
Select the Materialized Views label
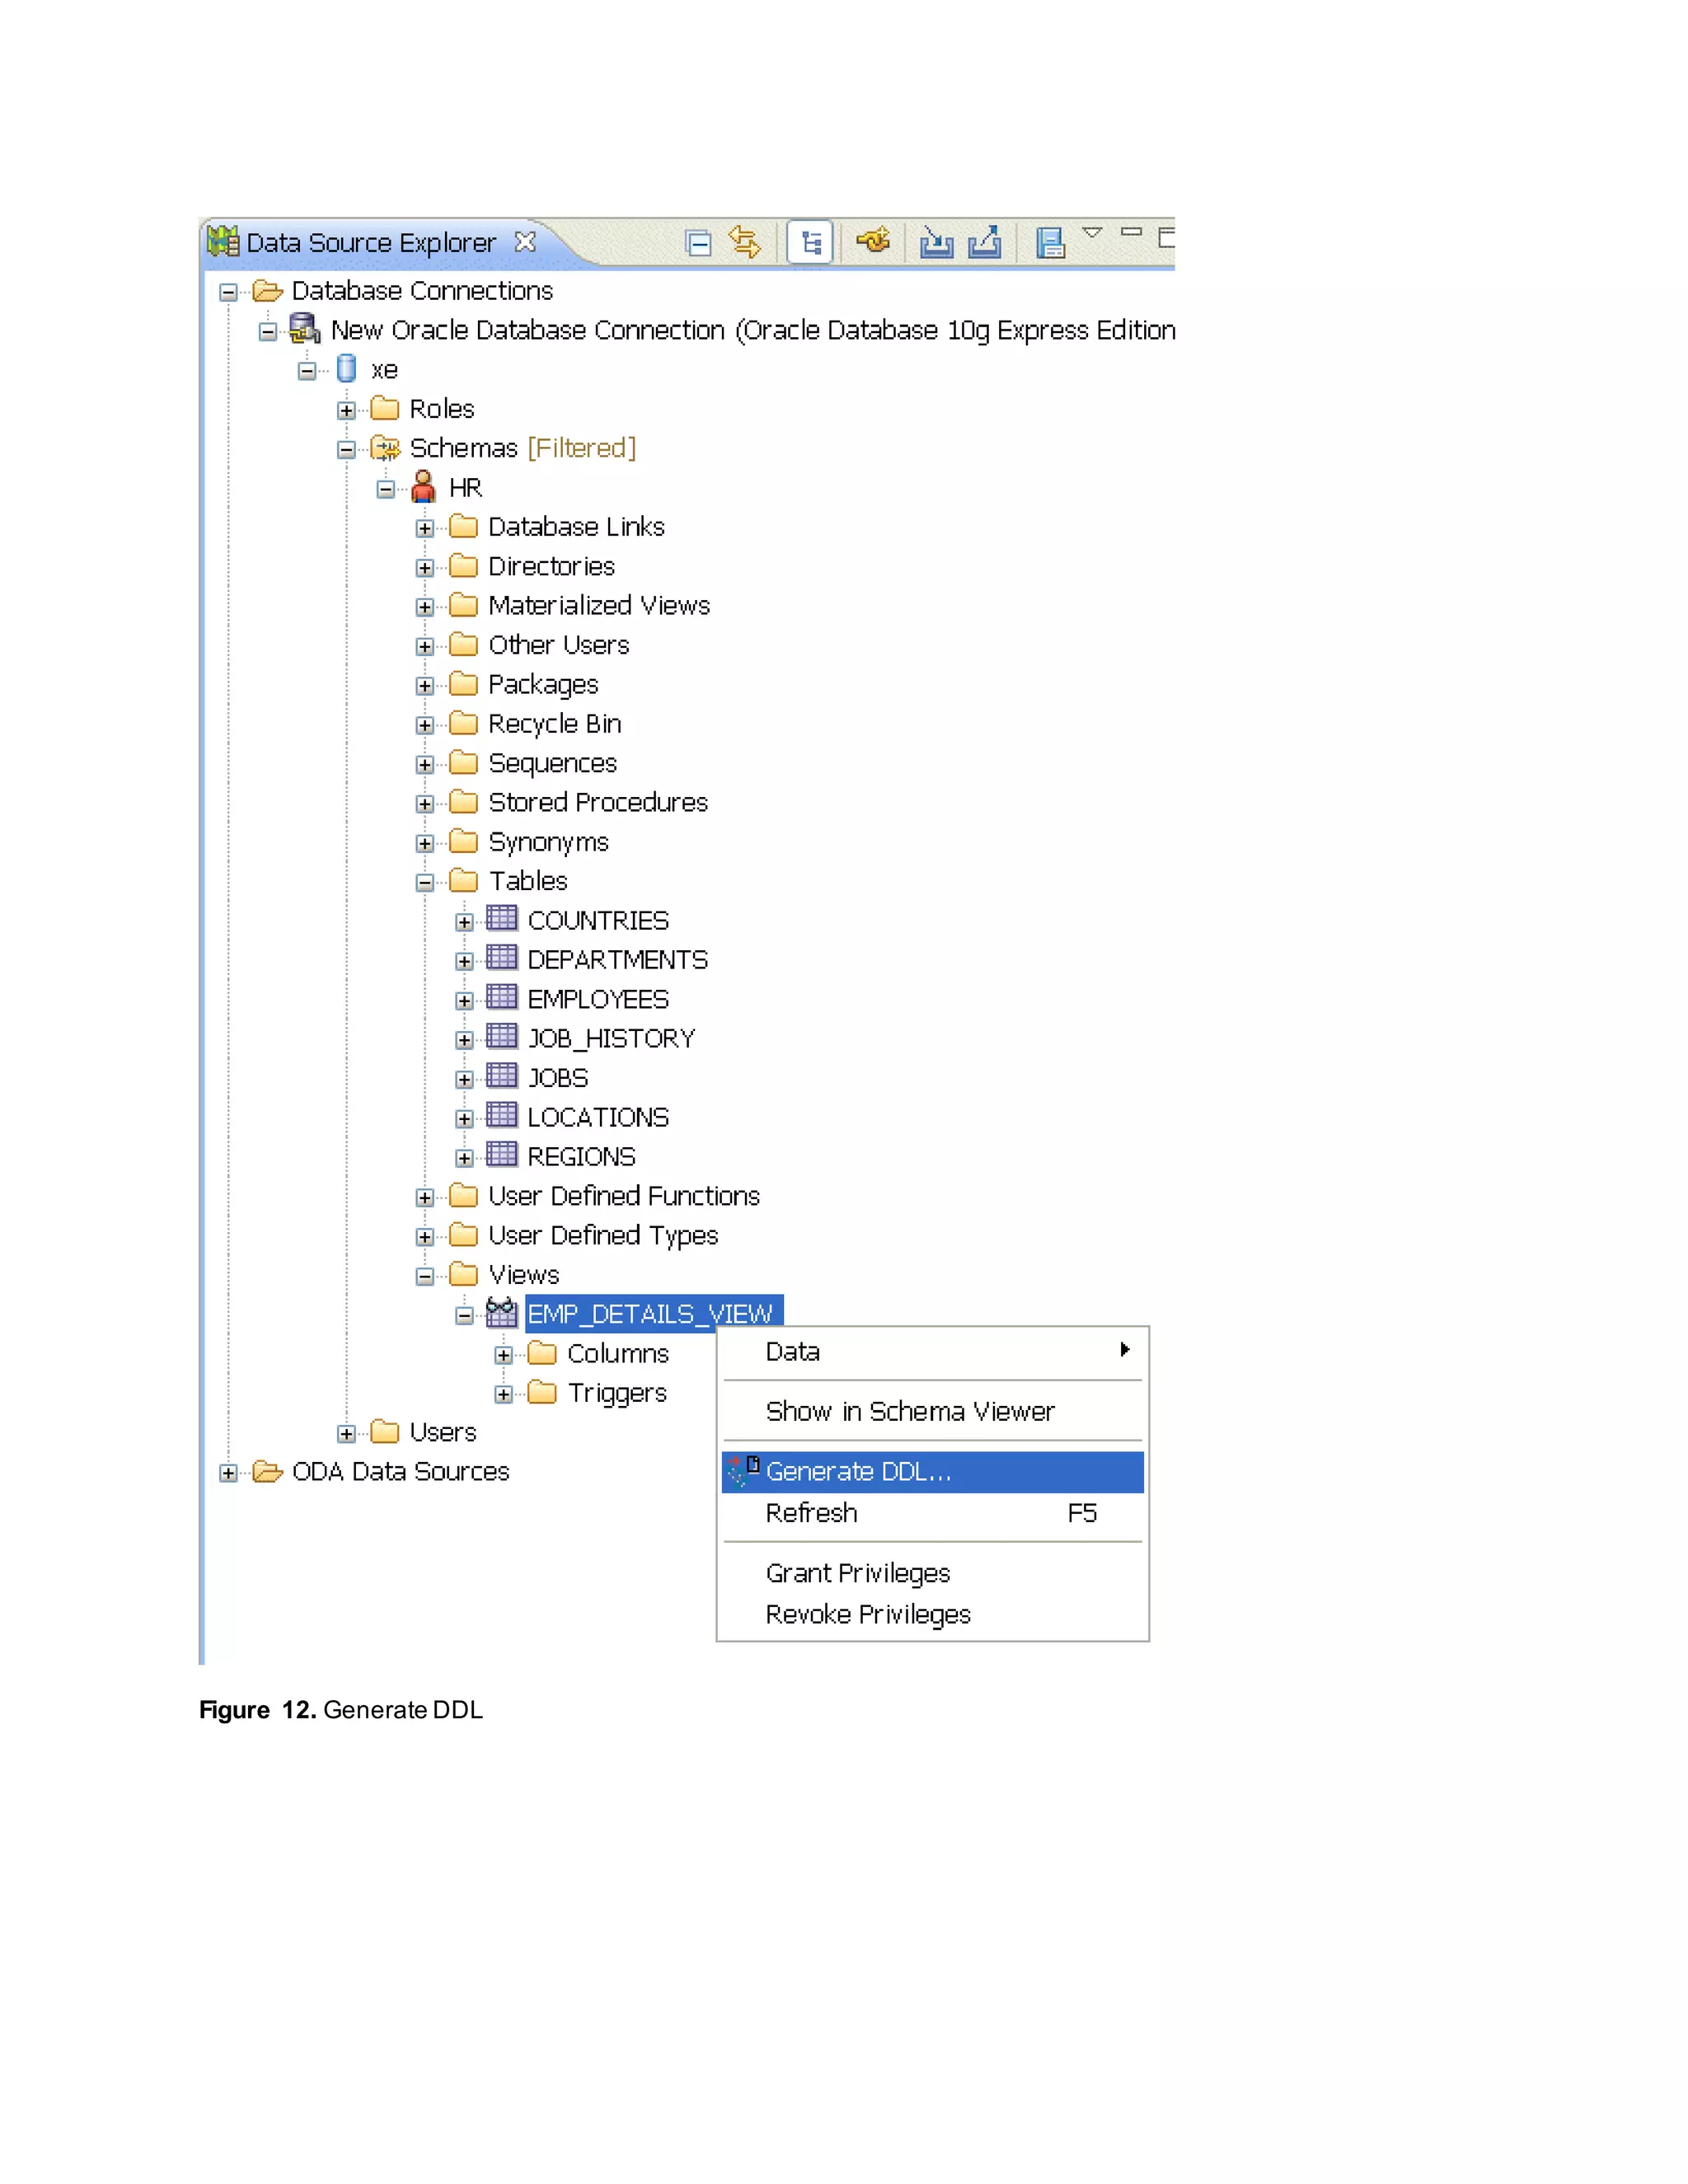pos(599,605)
